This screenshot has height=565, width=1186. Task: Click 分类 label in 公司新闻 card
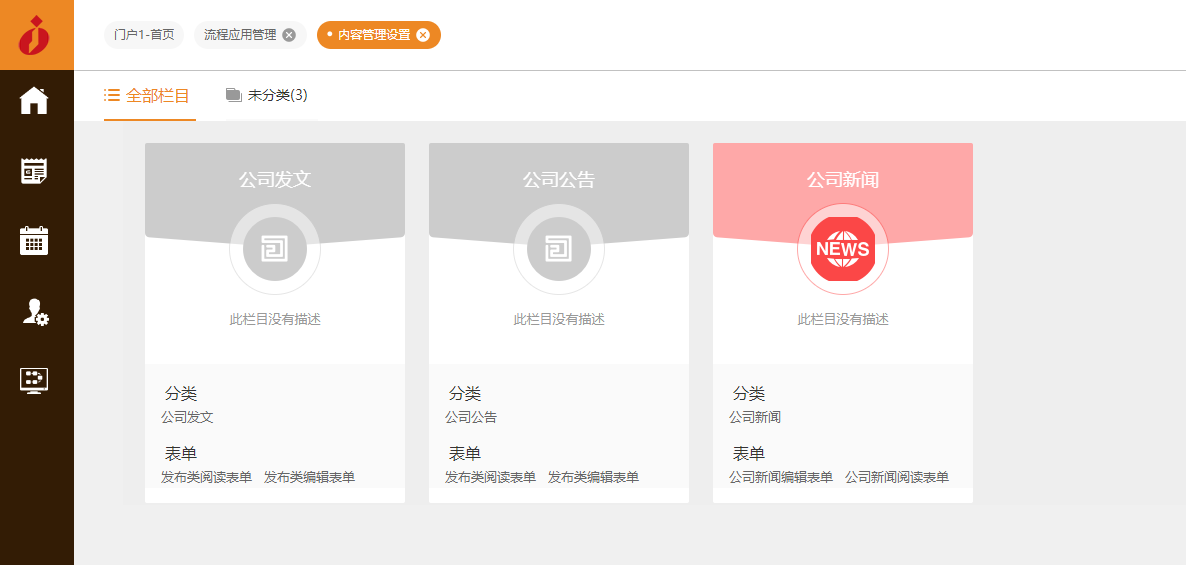tap(749, 393)
